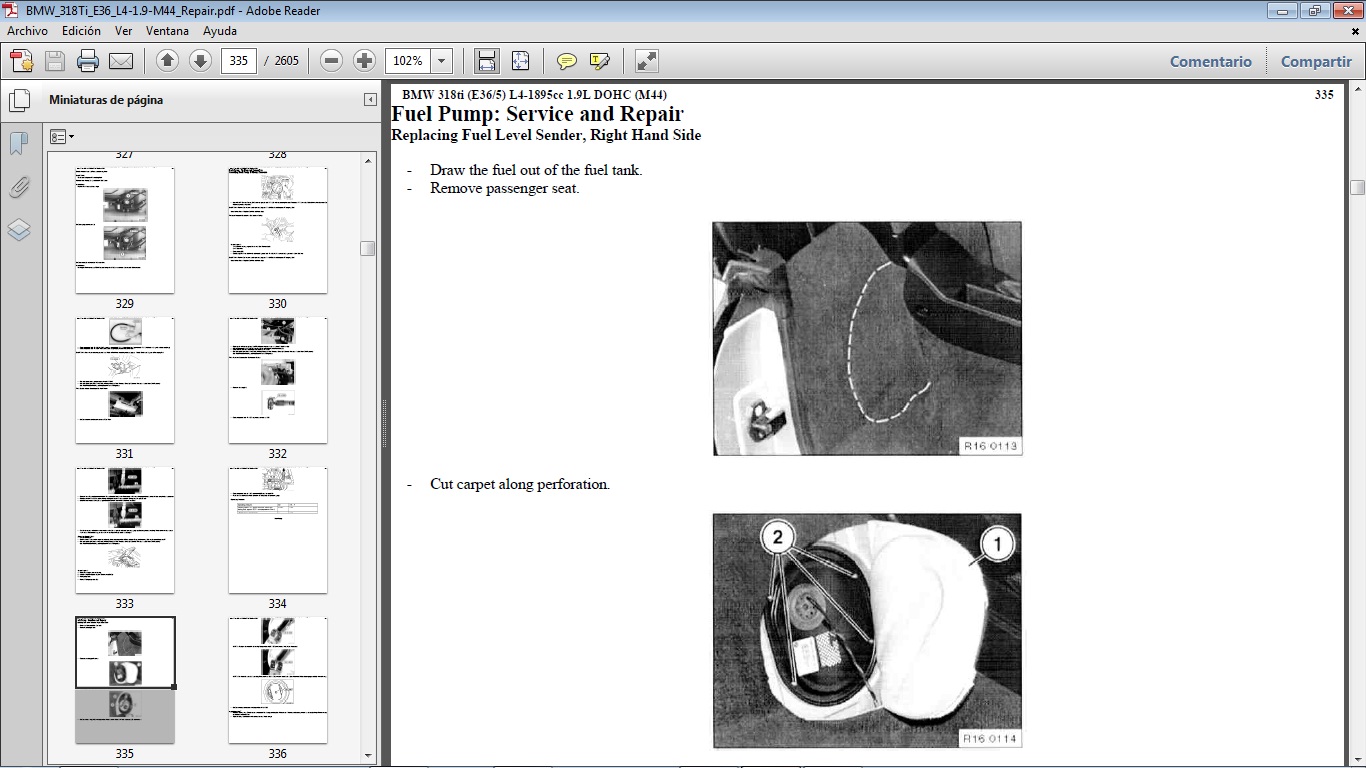Open the Compartir pane
1366x768 pixels.
(x=1315, y=61)
